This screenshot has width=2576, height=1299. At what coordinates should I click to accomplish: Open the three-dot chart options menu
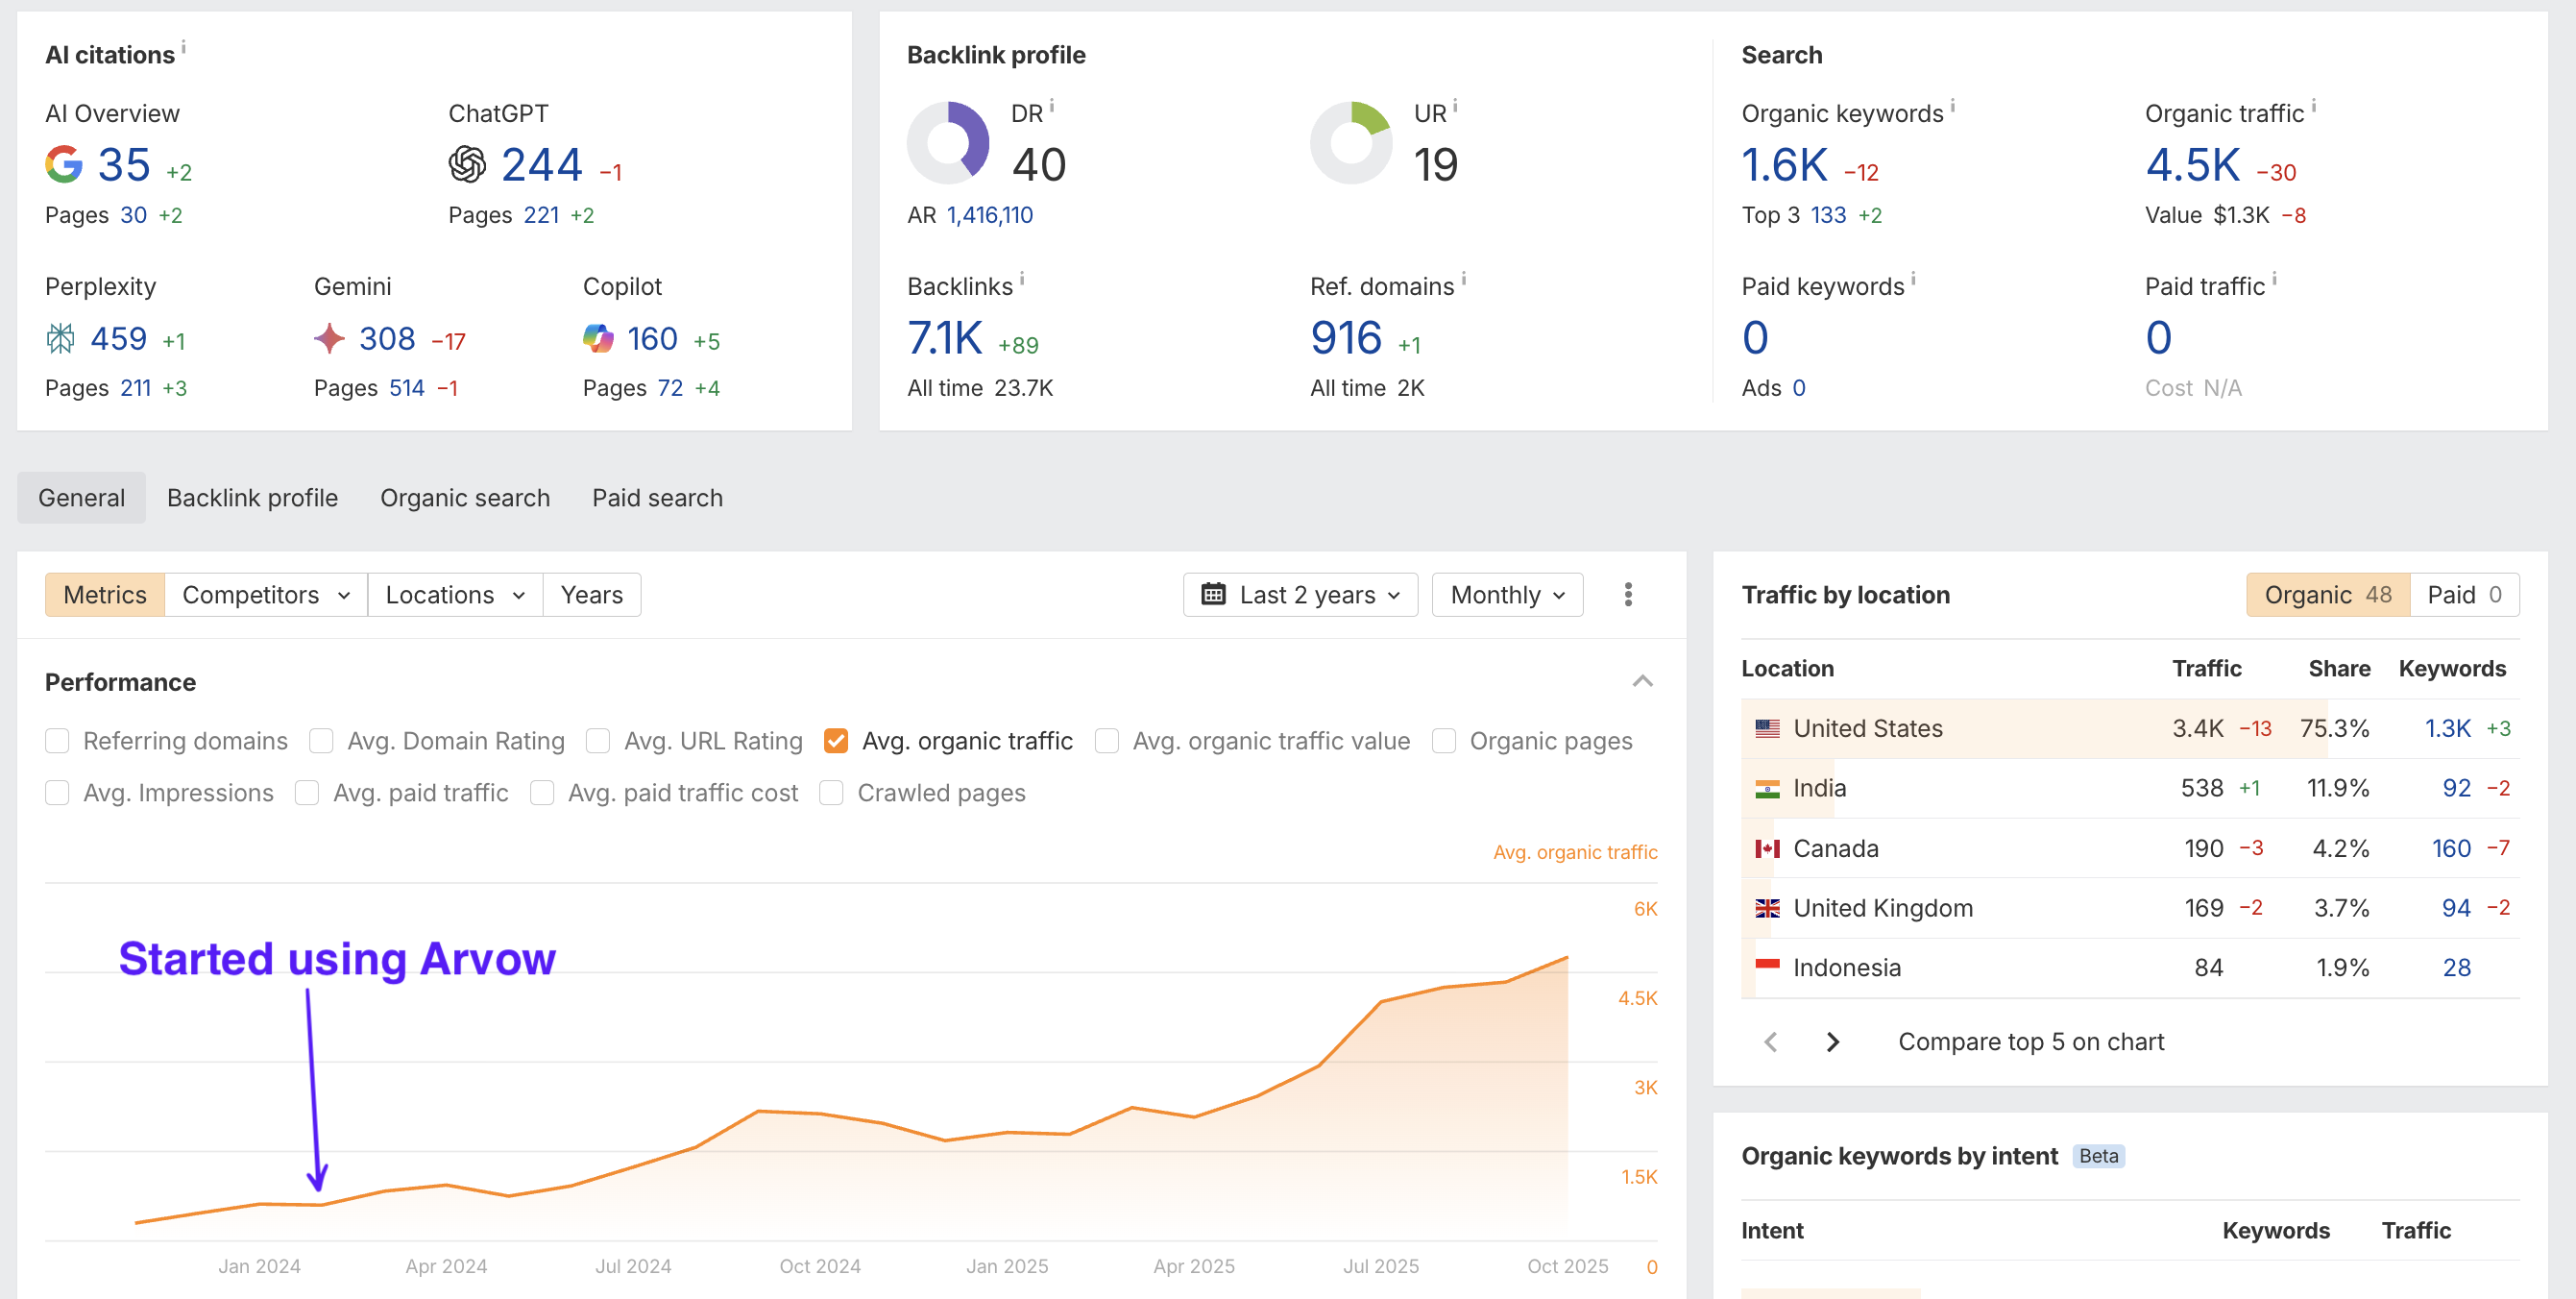coord(1628,595)
